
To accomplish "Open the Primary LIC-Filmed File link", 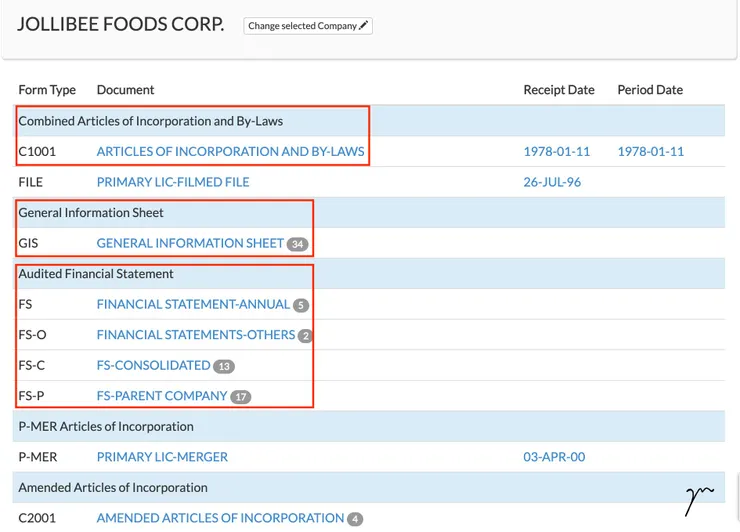I will click(173, 182).
